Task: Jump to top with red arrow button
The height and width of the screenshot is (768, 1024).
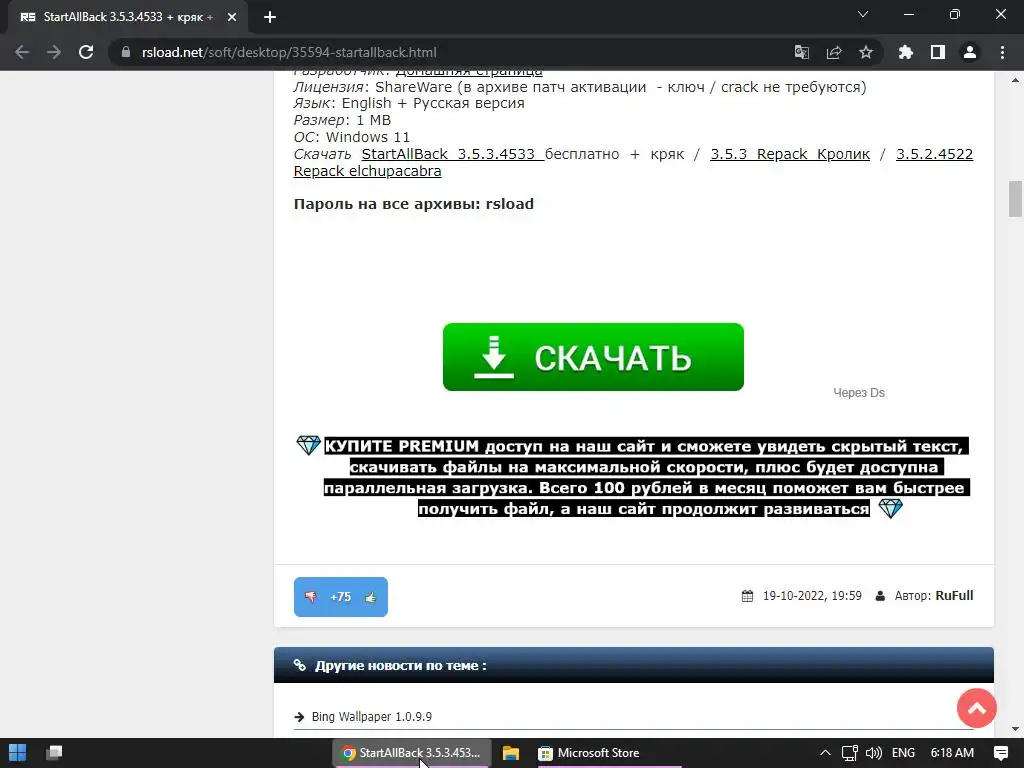Action: point(976,708)
